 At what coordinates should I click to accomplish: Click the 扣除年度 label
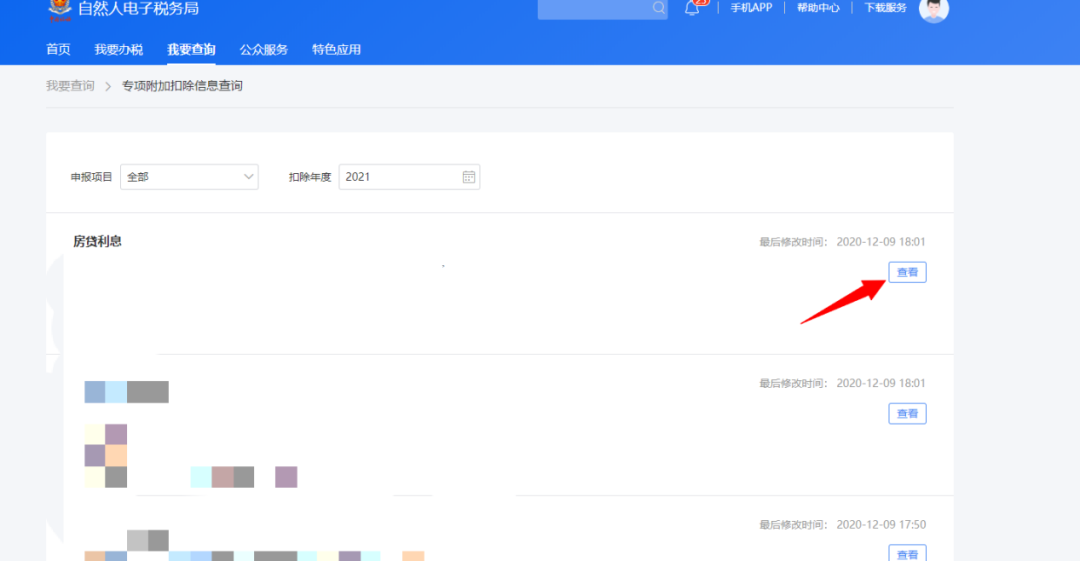pos(309,177)
